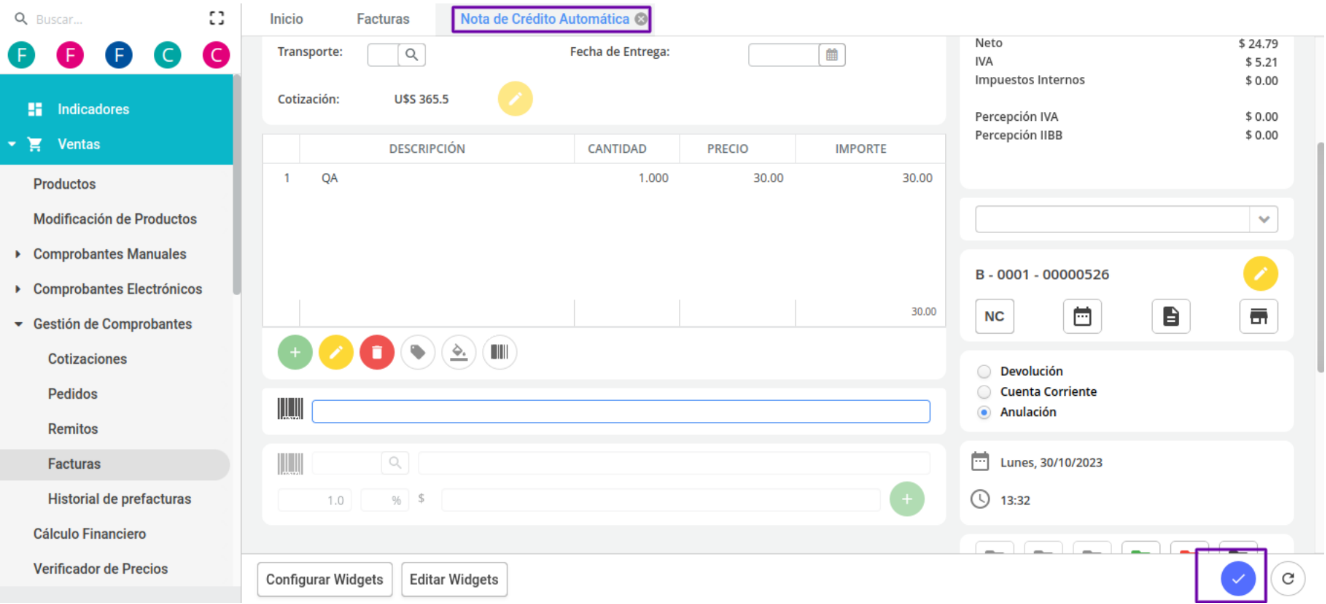This screenshot has height=604, width=1326.
Task: Click the teal C avatar circle
Action: 167,55
